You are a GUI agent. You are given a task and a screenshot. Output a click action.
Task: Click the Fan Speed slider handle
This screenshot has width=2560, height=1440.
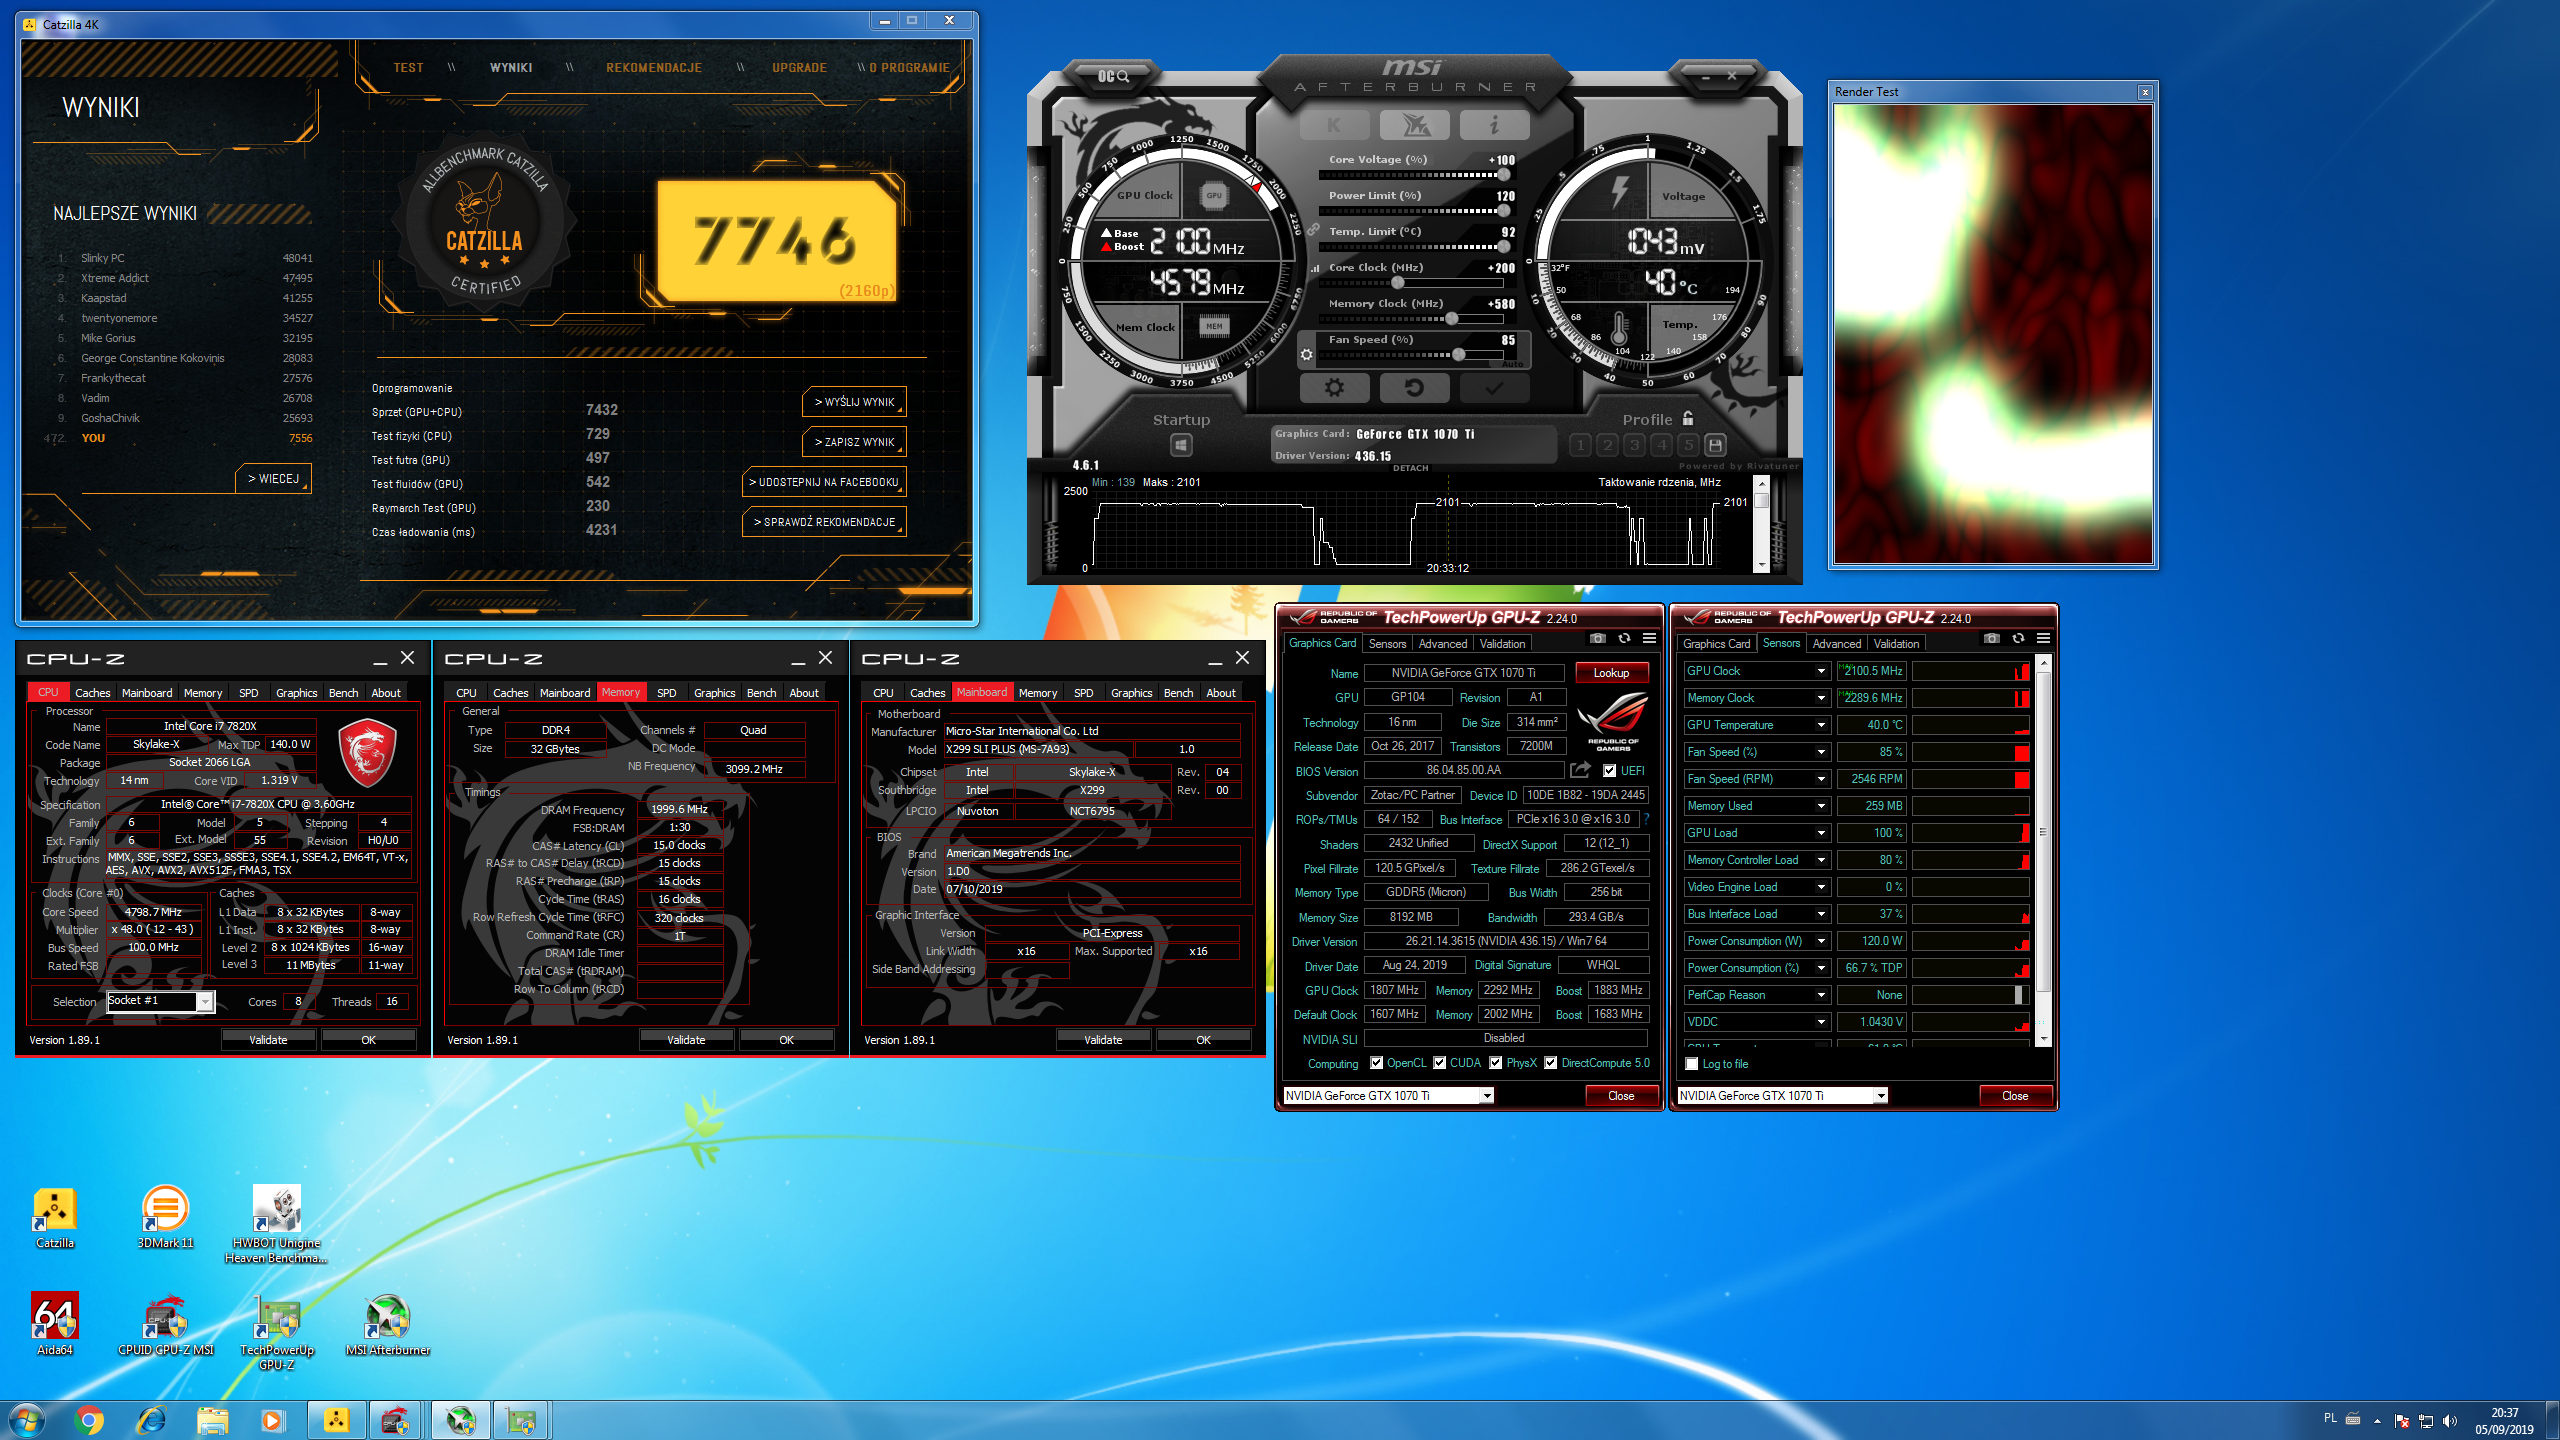point(1459,355)
